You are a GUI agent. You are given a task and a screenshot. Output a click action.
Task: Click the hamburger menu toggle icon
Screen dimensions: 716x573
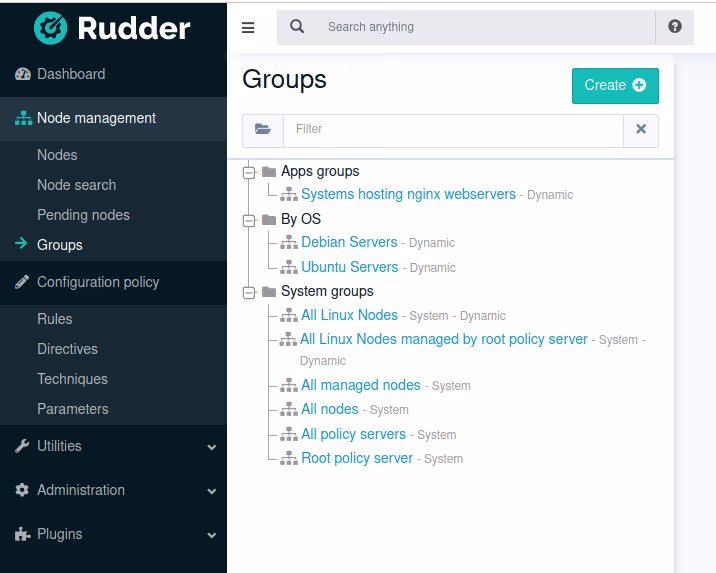(248, 28)
